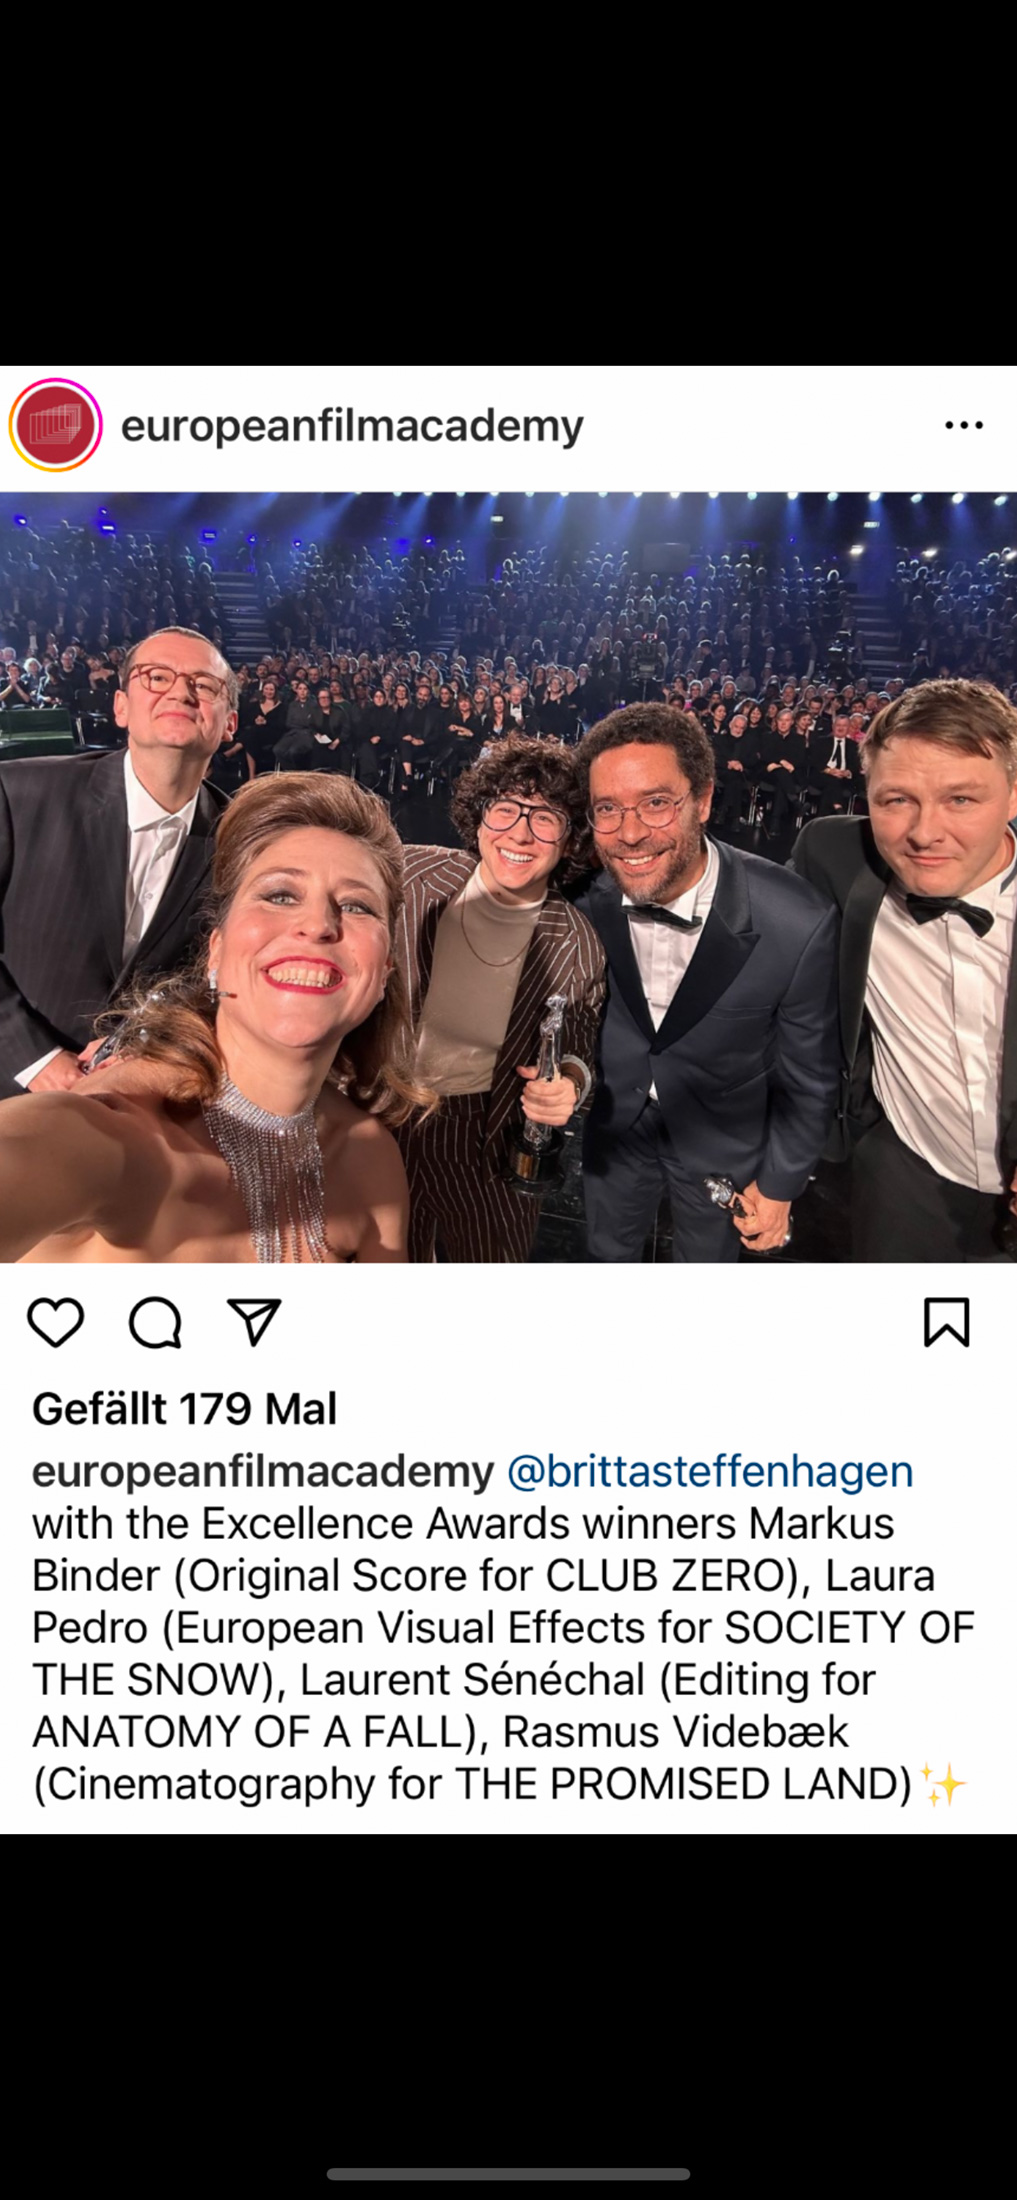Tap the sparkles emoji ending the caption
The width and height of the screenshot is (1017, 2200).
(x=943, y=1784)
